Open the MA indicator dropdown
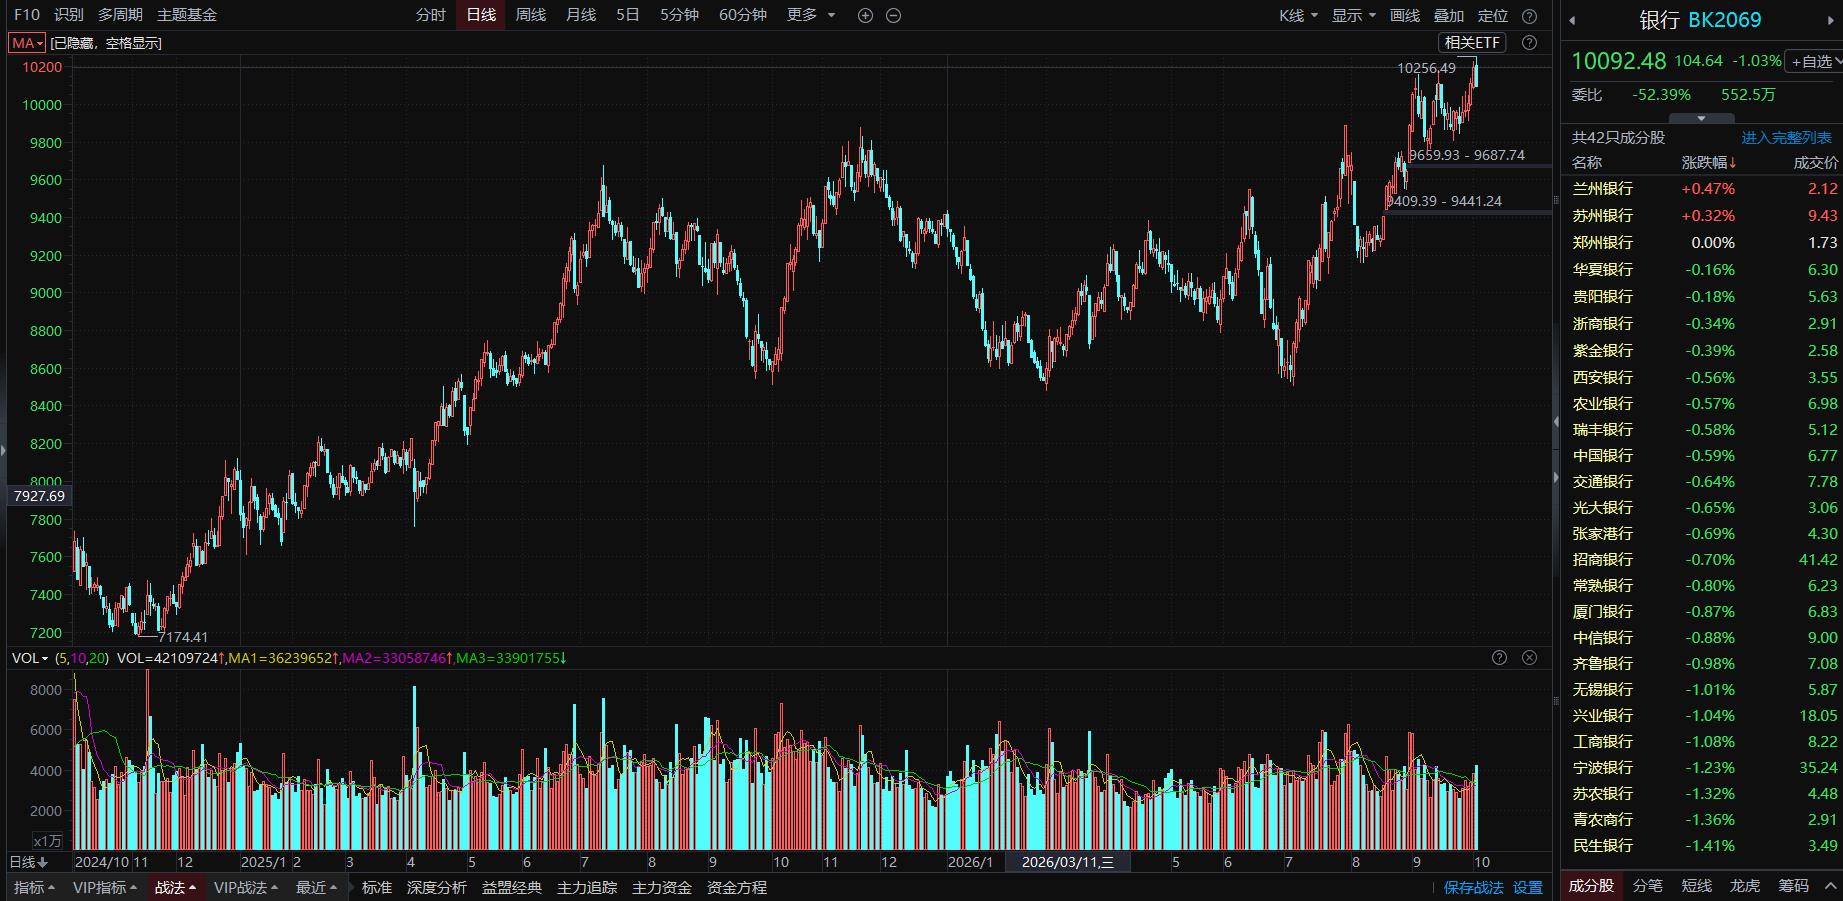The image size is (1843, 901). click(x=27, y=43)
